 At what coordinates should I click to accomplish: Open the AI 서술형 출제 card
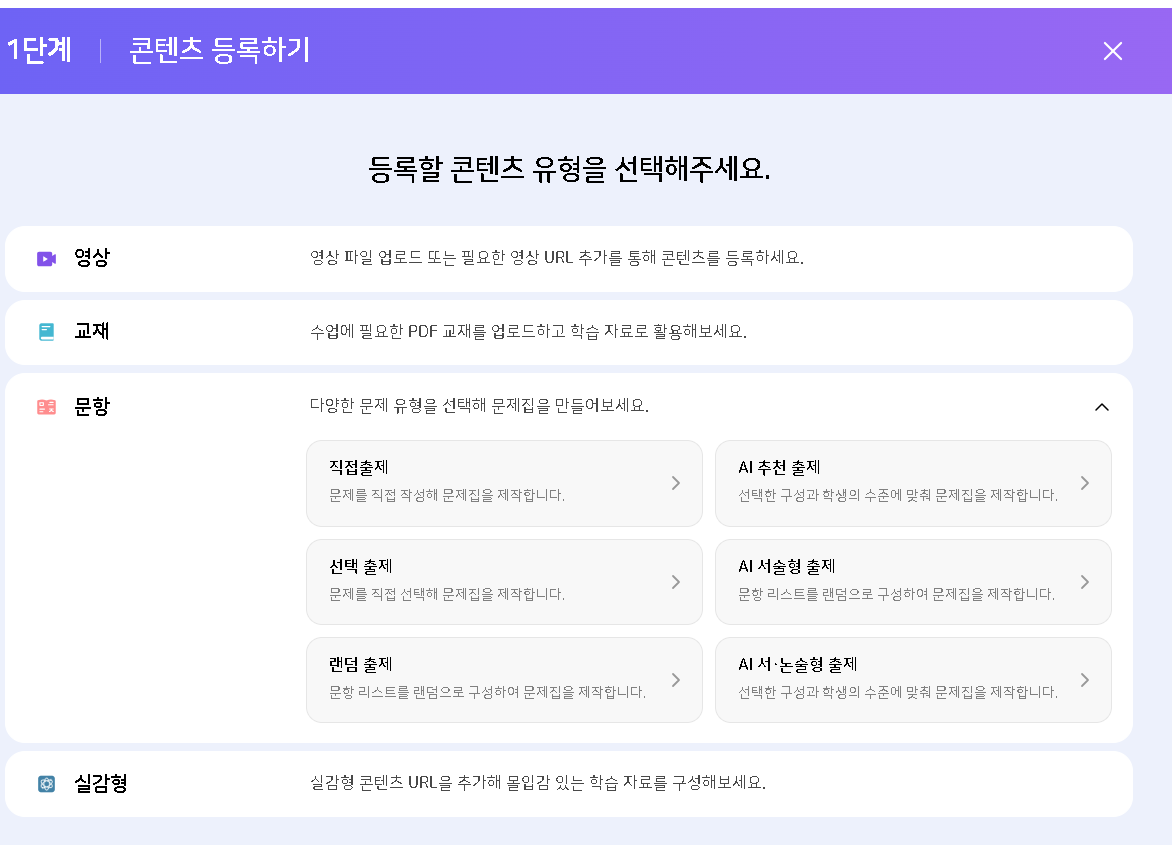tap(912, 581)
